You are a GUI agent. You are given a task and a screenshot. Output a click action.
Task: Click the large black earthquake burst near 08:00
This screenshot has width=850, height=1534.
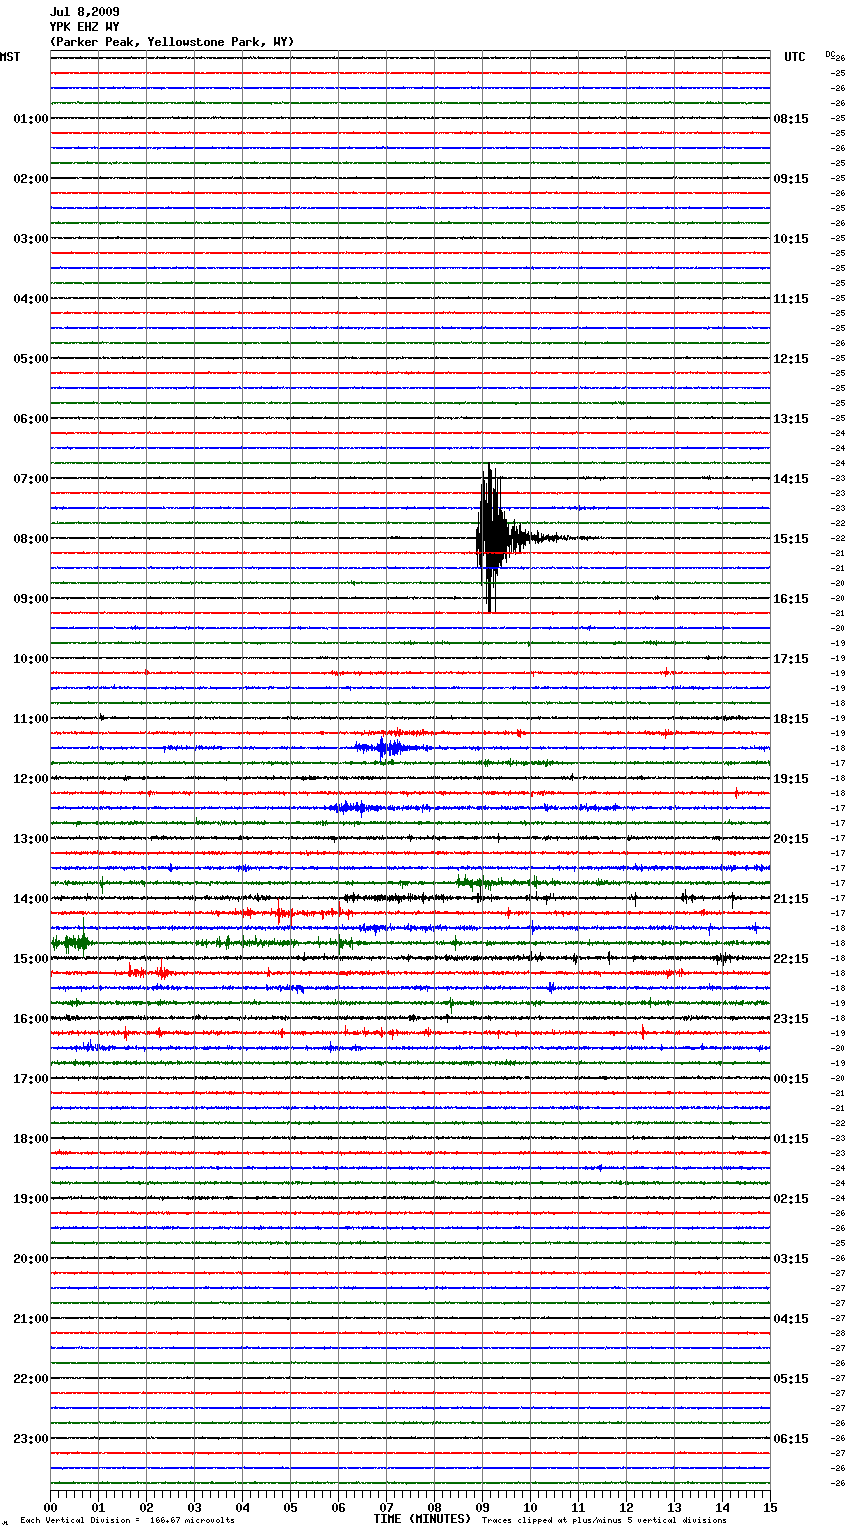click(494, 538)
